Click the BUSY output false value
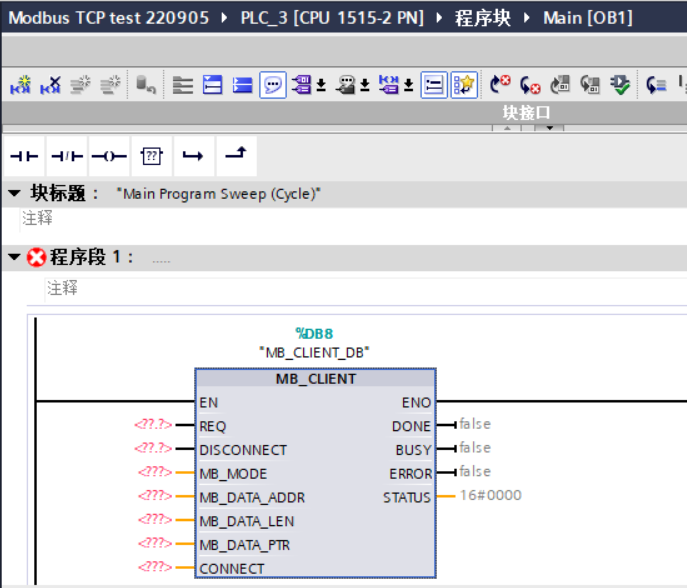This screenshot has width=687, height=588. tap(475, 448)
